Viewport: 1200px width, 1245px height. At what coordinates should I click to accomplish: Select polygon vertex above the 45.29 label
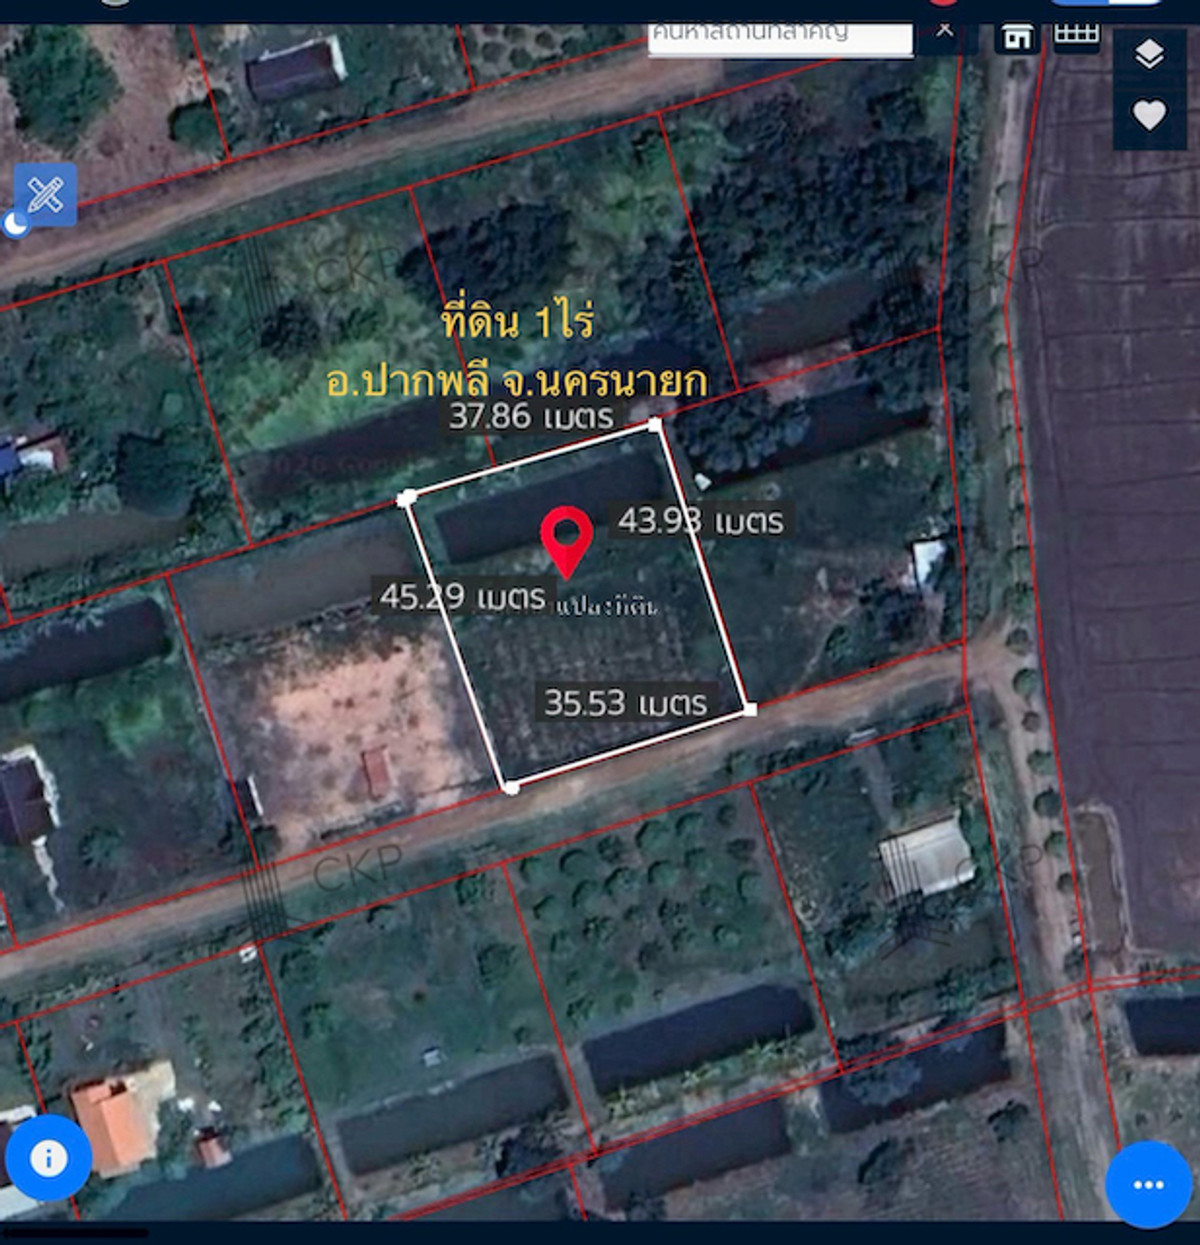[x=407, y=498]
